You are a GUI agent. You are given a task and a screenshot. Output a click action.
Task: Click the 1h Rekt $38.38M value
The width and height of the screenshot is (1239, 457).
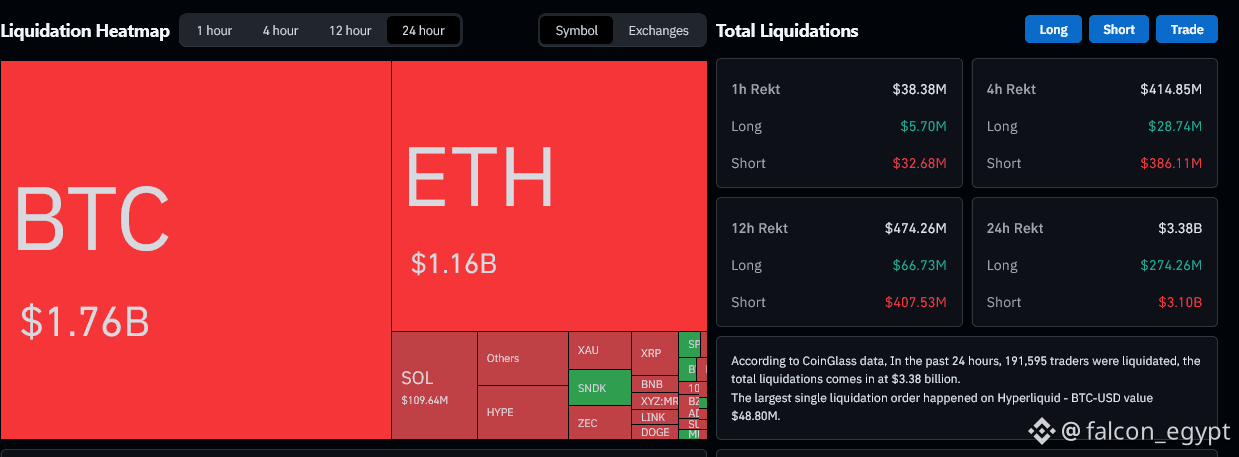(920, 89)
